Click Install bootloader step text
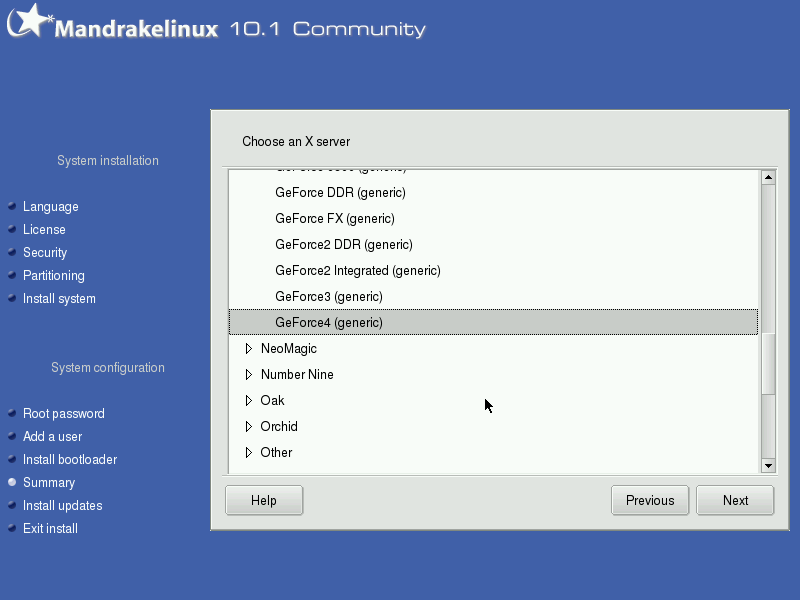The width and height of the screenshot is (800, 600). [70, 459]
